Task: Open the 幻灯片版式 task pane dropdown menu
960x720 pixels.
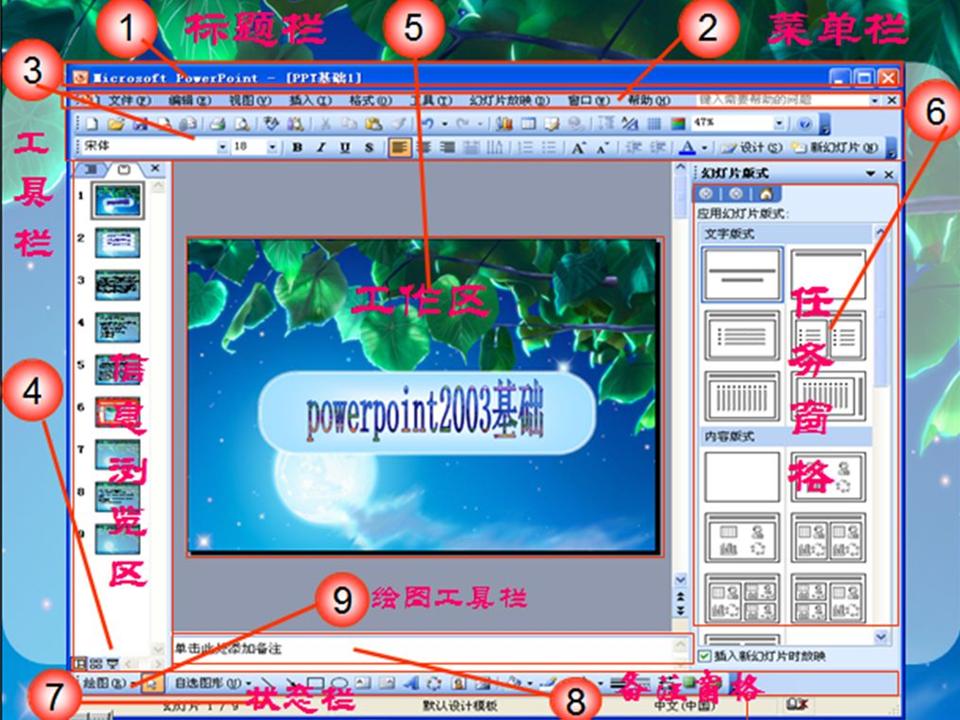Action: pos(871,174)
